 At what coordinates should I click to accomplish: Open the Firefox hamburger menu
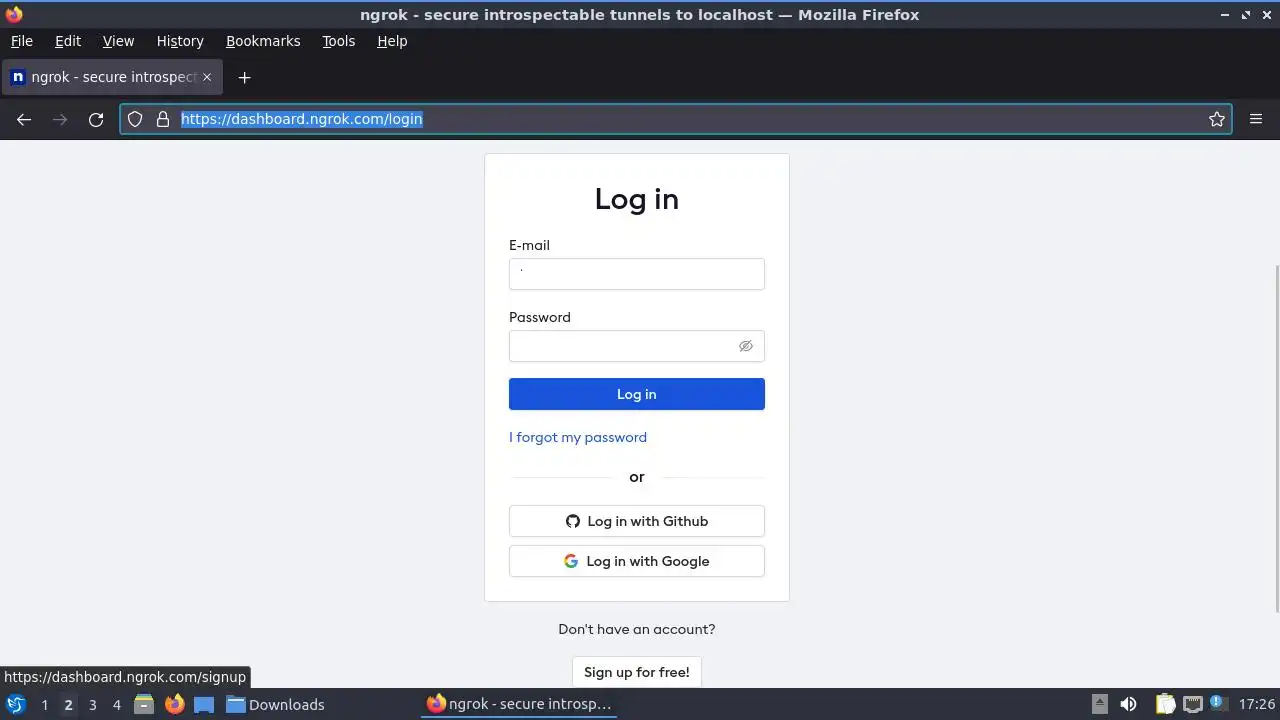tap(1256, 119)
